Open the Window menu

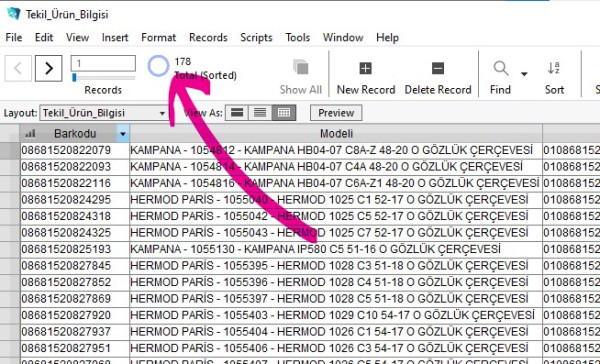pos(343,38)
